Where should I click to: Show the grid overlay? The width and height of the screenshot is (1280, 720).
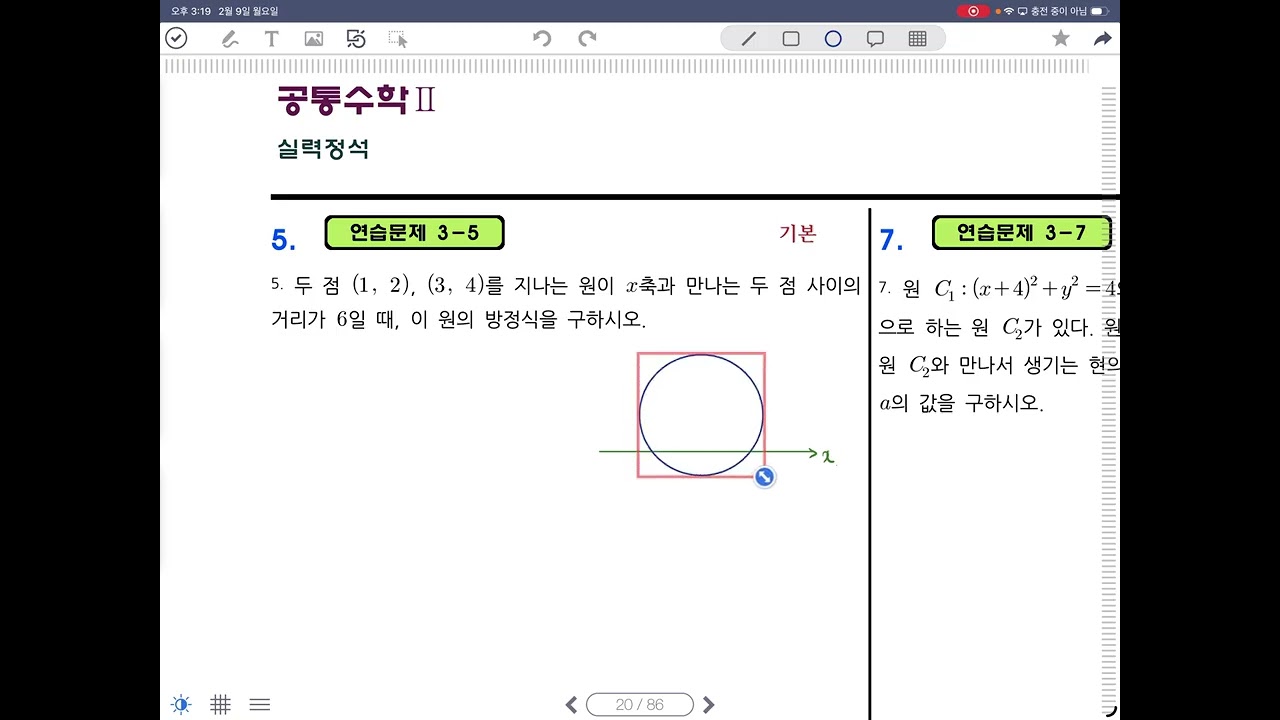click(x=221, y=704)
